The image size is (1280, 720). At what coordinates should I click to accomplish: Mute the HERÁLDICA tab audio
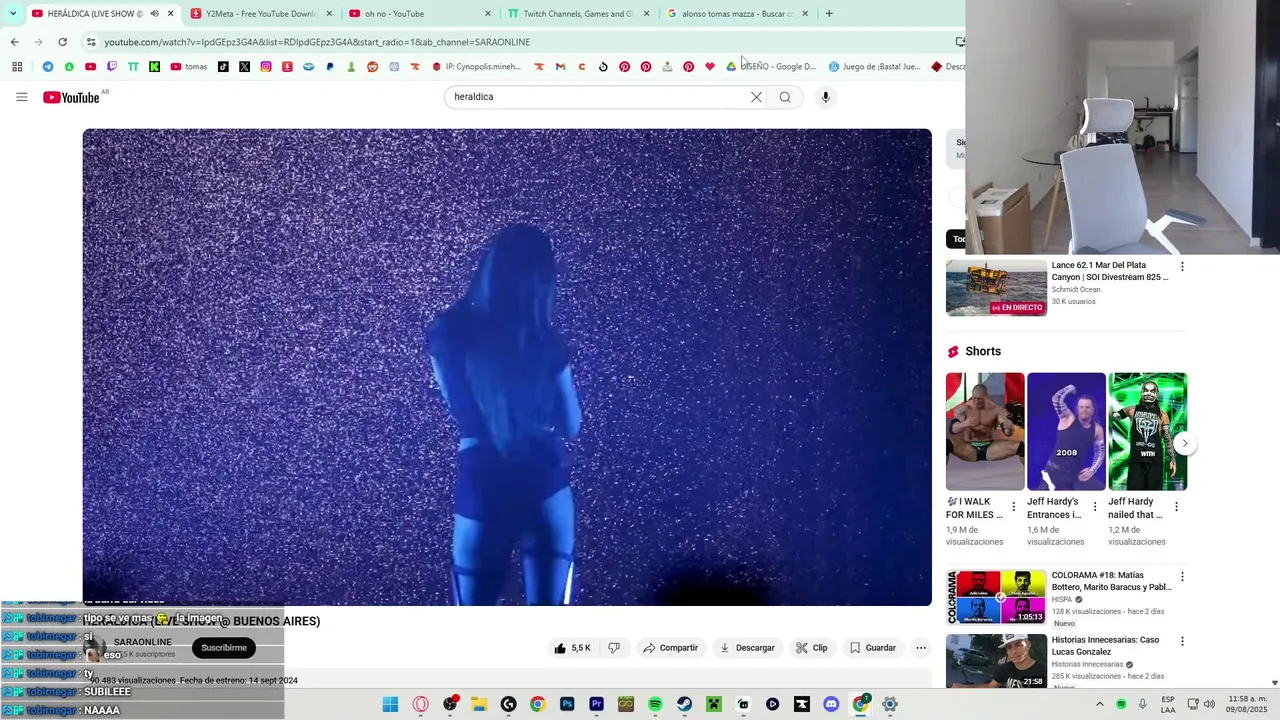tap(154, 14)
